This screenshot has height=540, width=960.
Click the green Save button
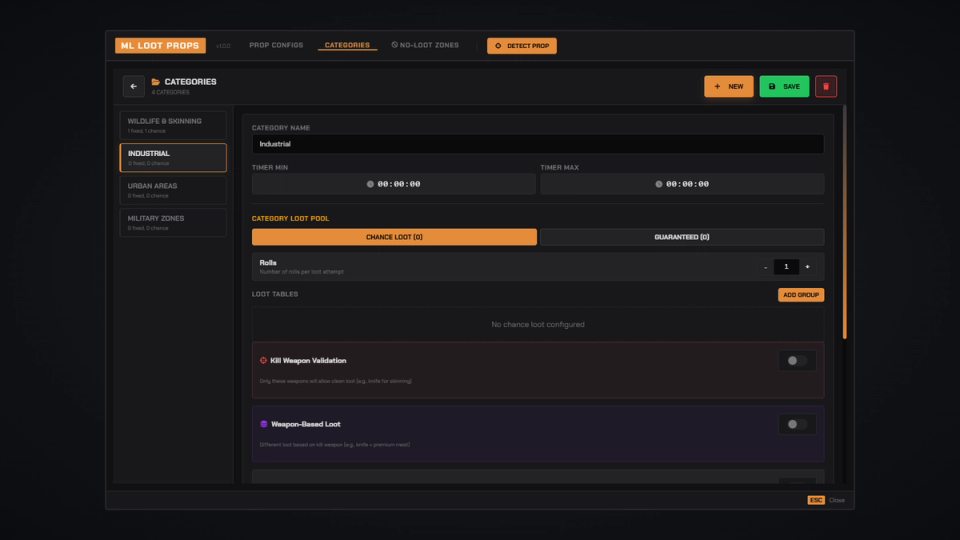click(x=784, y=86)
